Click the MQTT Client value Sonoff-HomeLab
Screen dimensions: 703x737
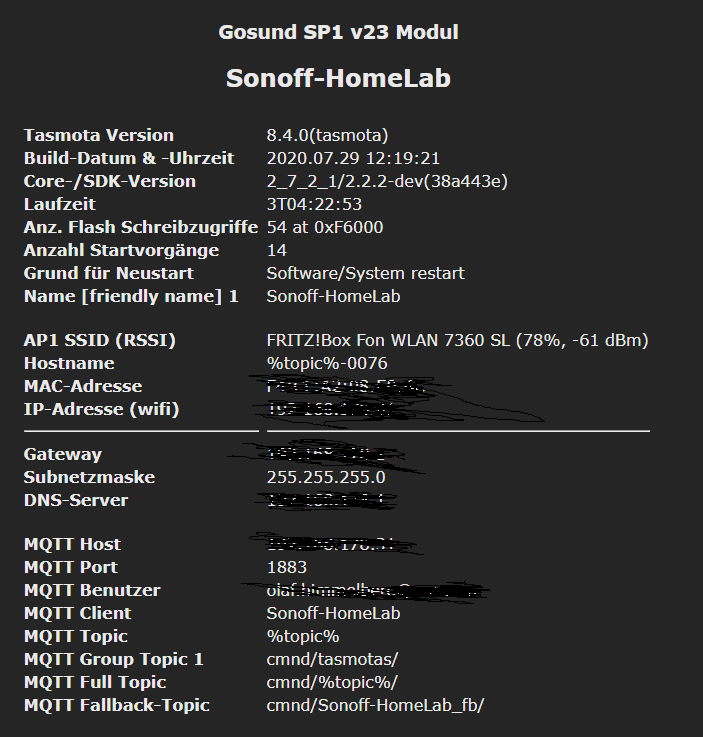click(x=334, y=613)
